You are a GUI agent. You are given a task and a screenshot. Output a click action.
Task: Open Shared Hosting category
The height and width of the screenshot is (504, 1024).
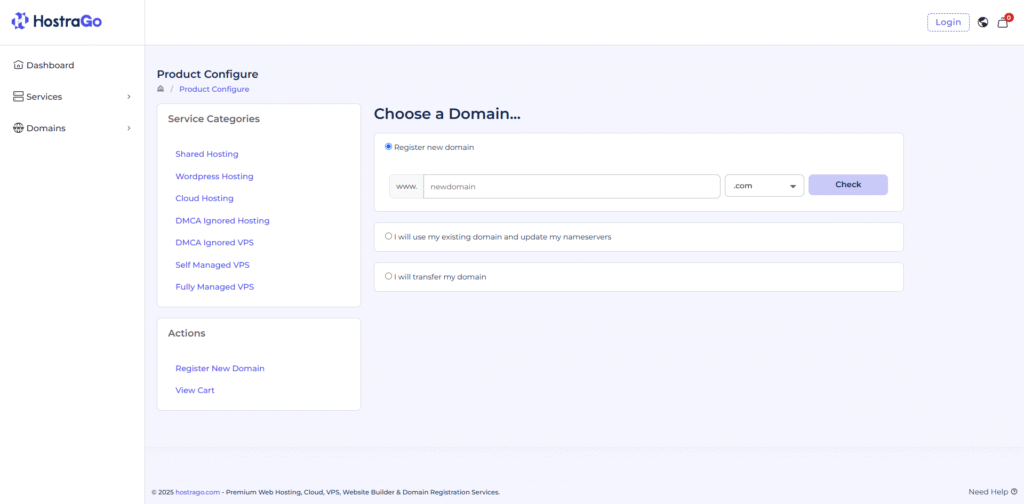[207, 154]
